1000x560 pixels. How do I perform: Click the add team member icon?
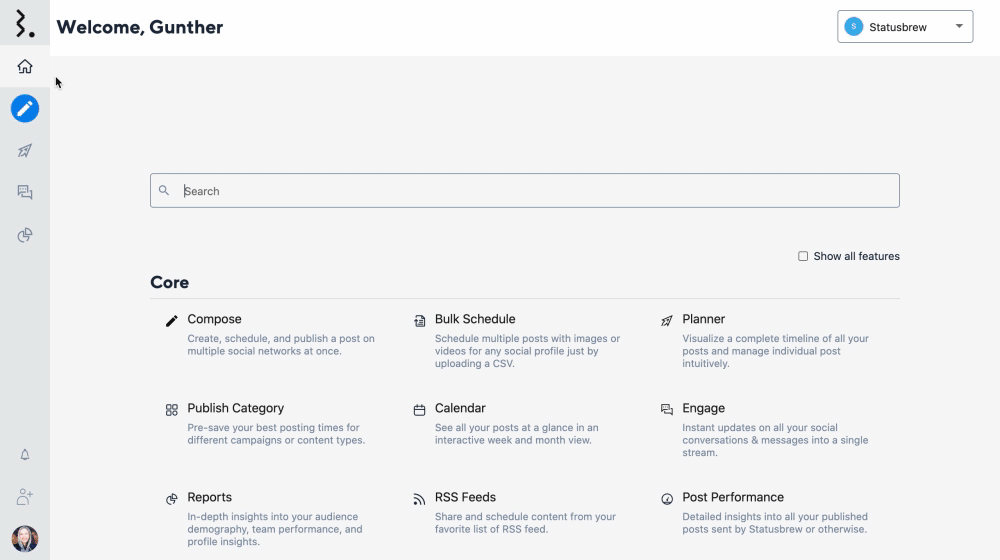tap(25, 496)
